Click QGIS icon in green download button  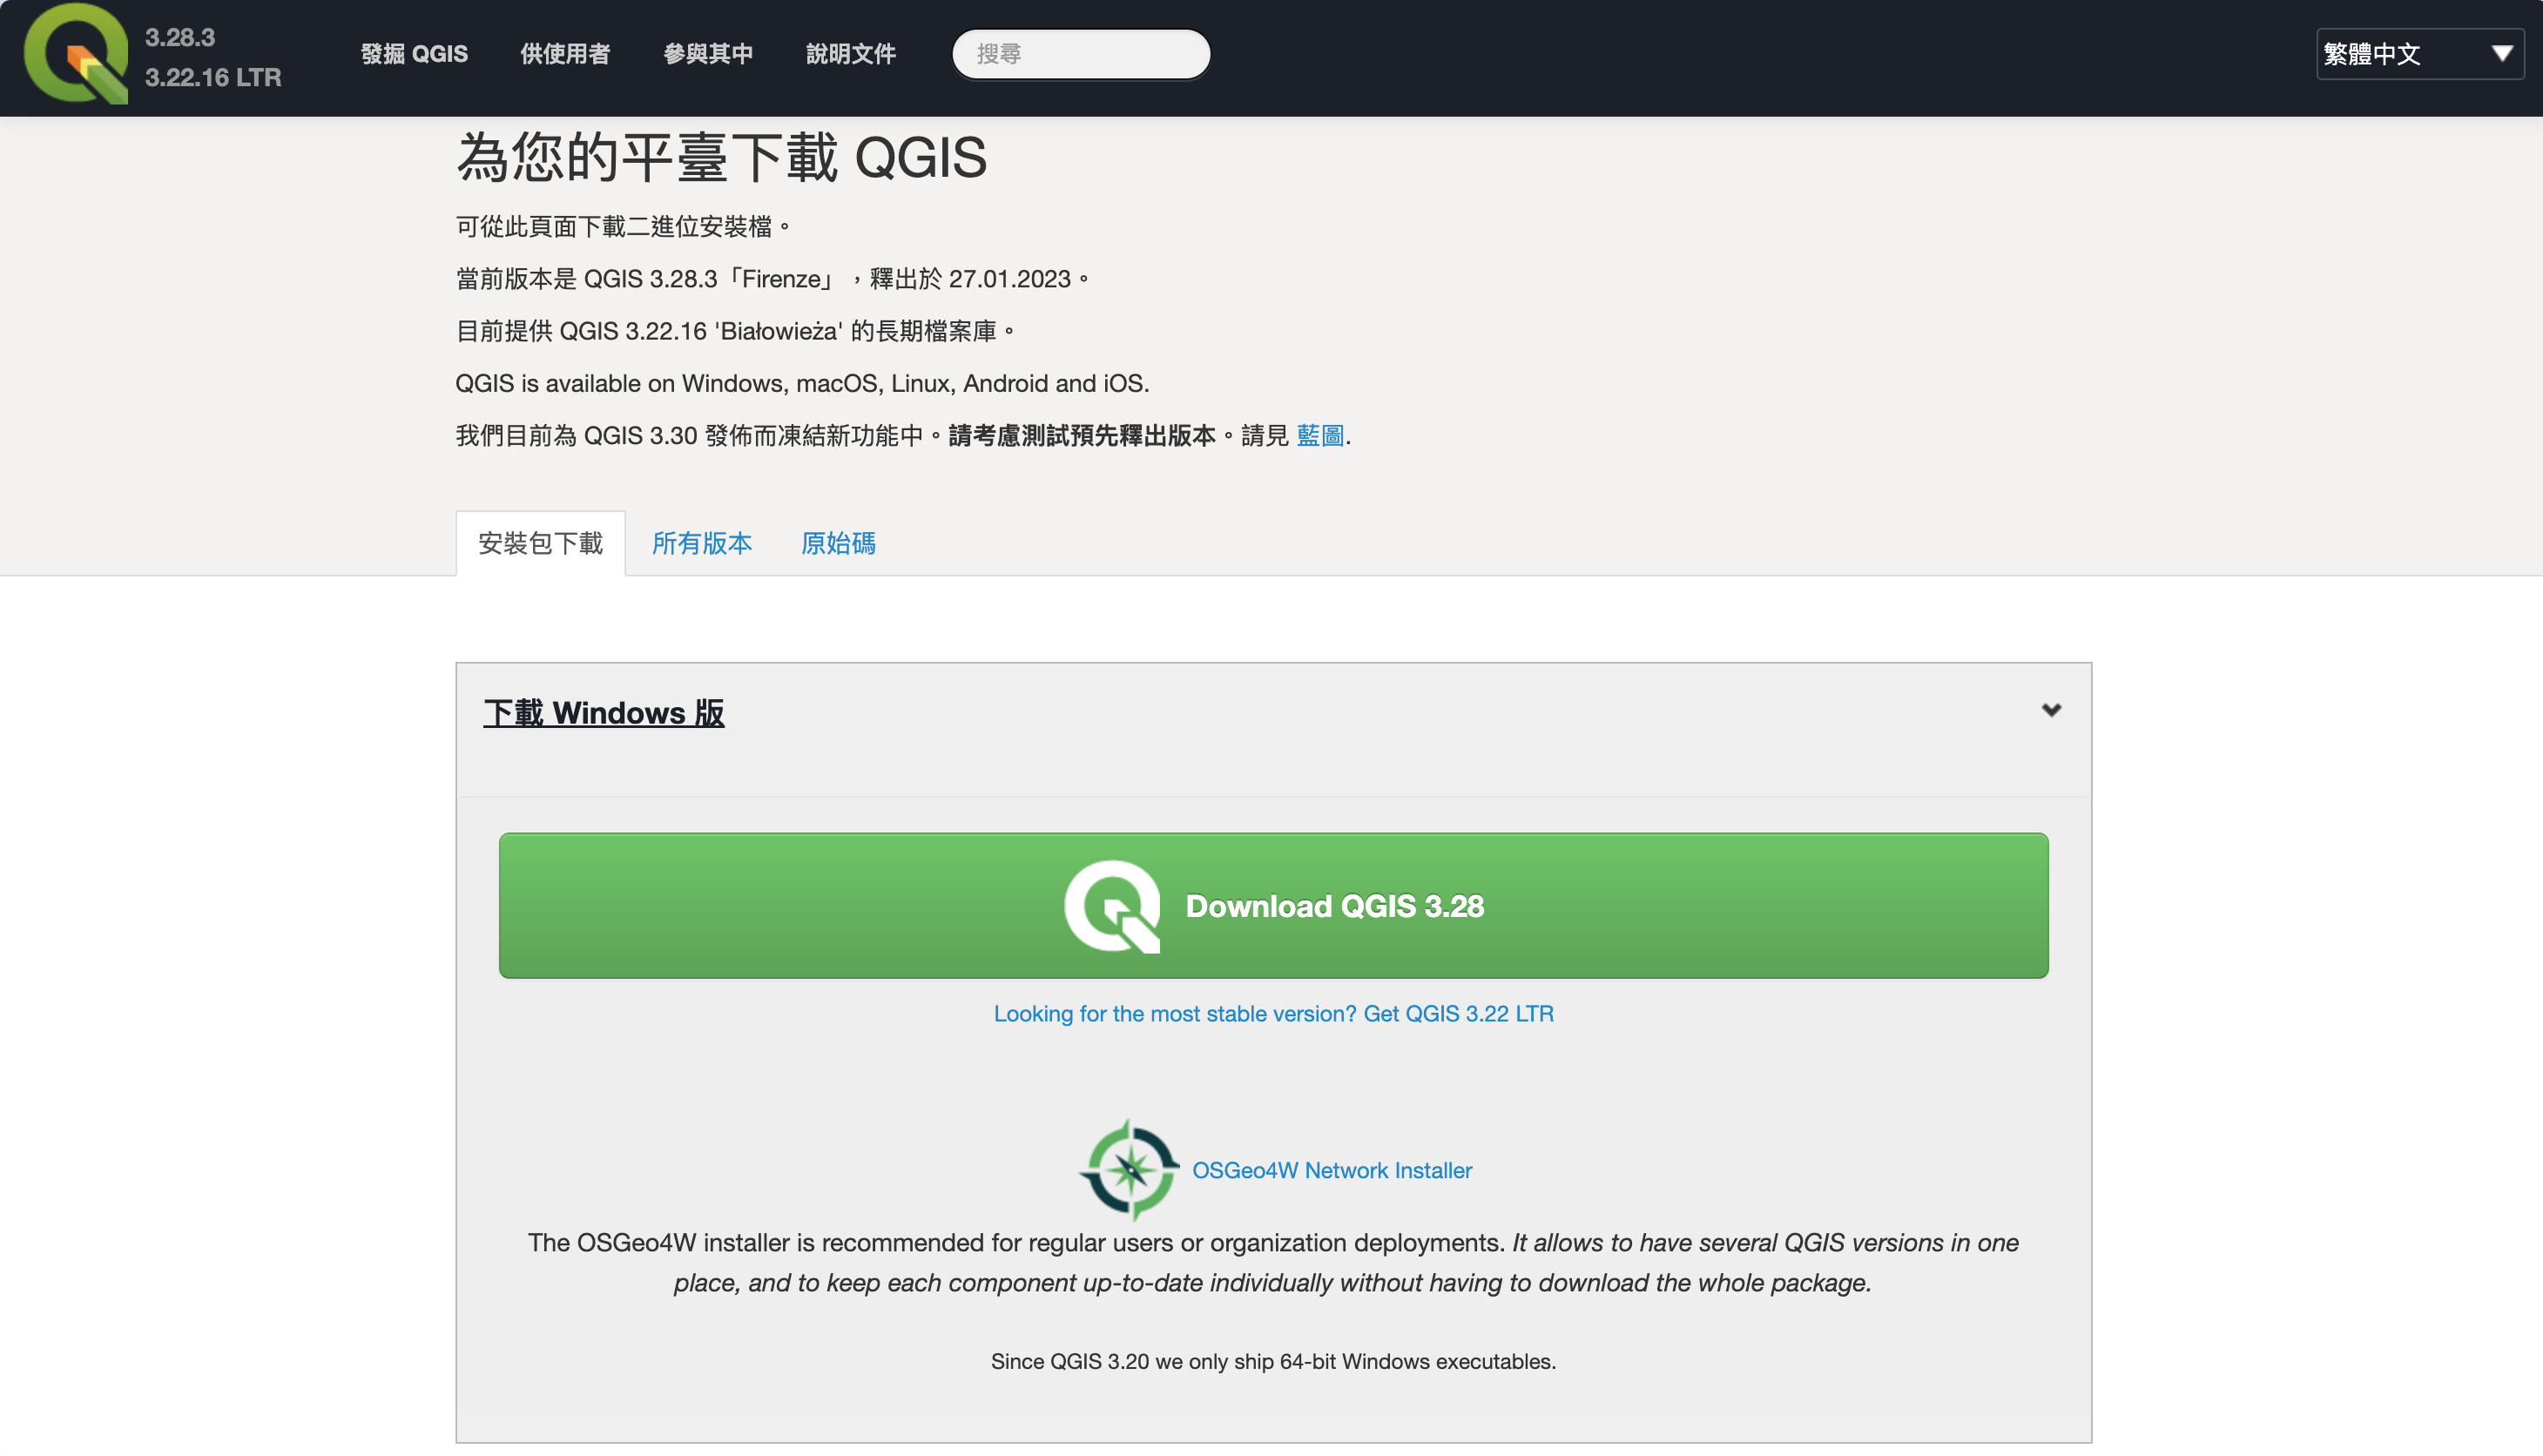click(x=1112, y=906)
